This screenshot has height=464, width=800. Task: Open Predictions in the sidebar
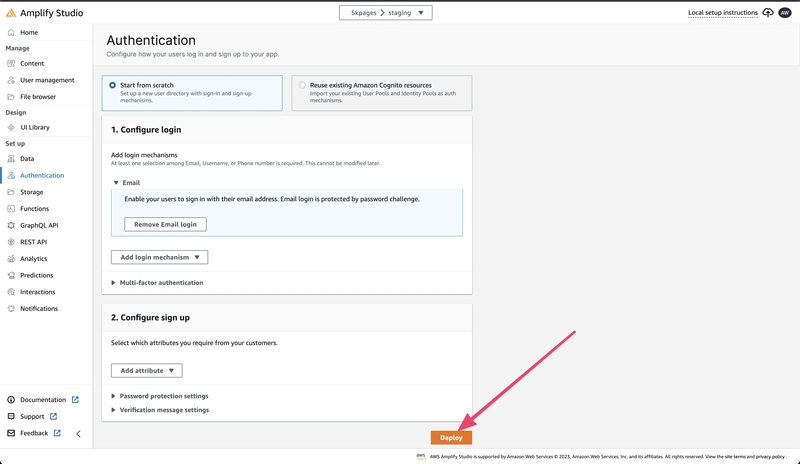coord(37,275)
